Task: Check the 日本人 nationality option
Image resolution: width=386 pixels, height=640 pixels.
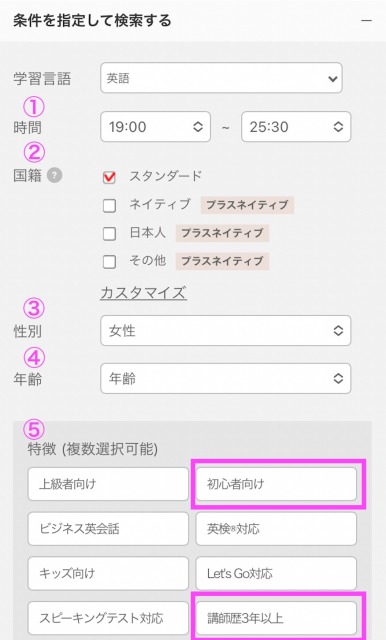Action: (109, 233)
